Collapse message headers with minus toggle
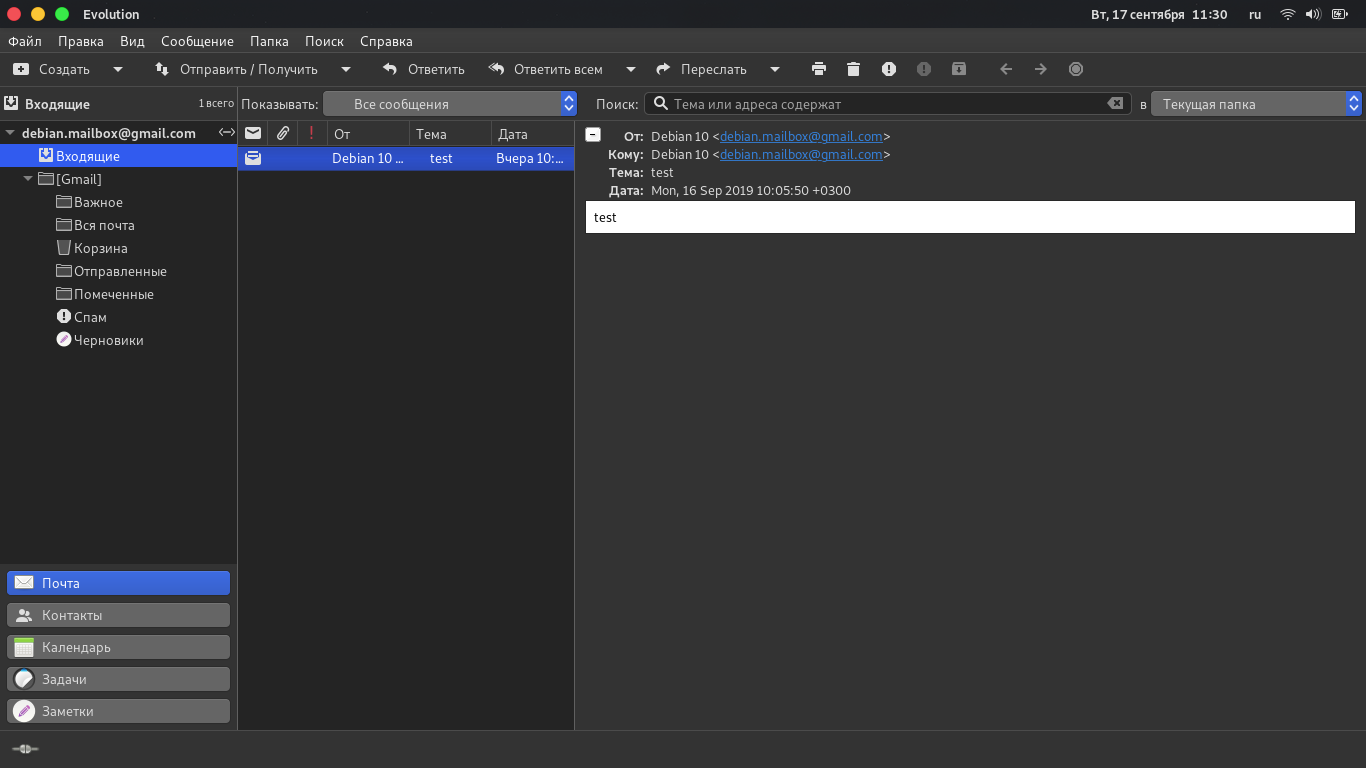 pyautogui.click(x=593, y=135)
